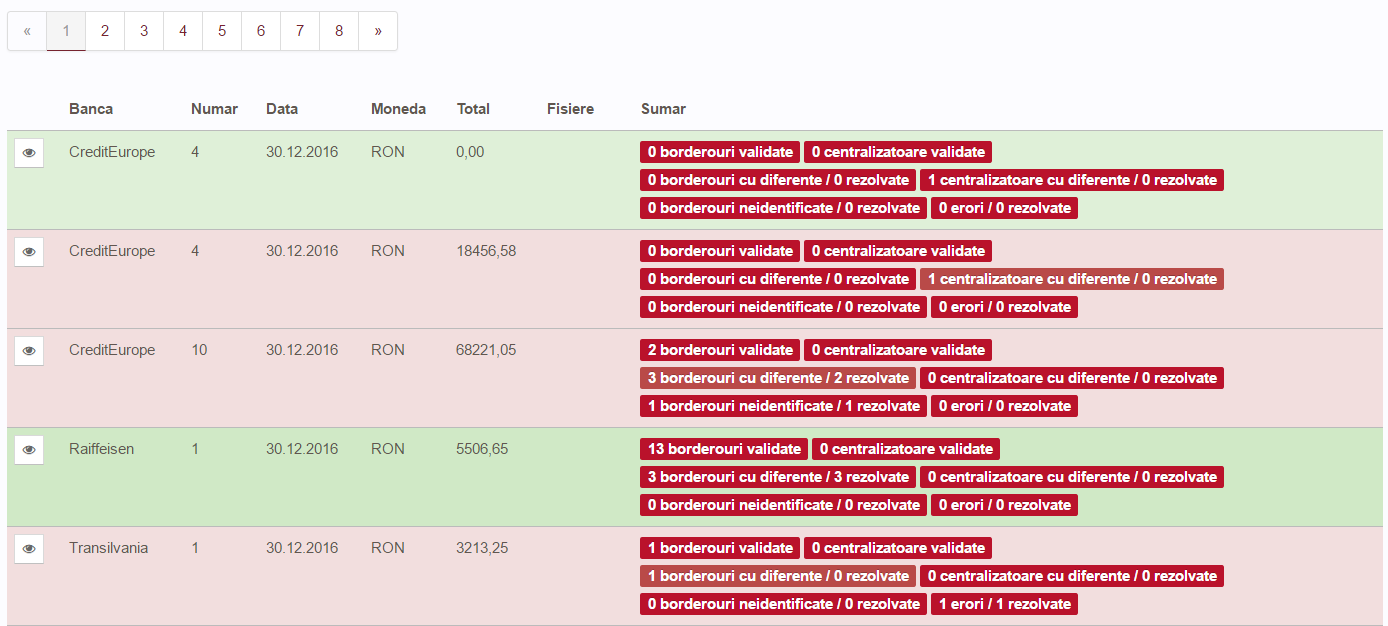Click the Raiffeisen bank name cell
This screenshot has height=626, width=1388.
101,449
